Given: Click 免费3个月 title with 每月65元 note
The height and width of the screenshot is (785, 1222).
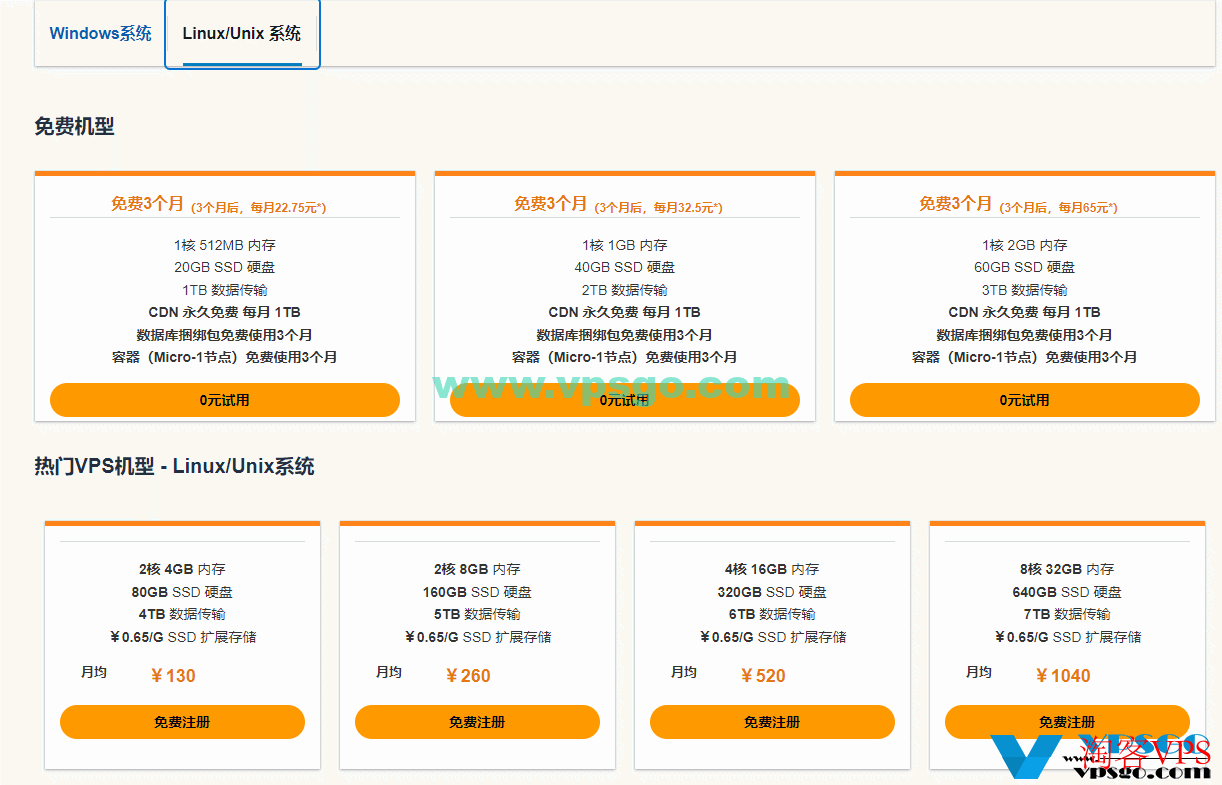Looking at the screenshot, I should (956, 204).
